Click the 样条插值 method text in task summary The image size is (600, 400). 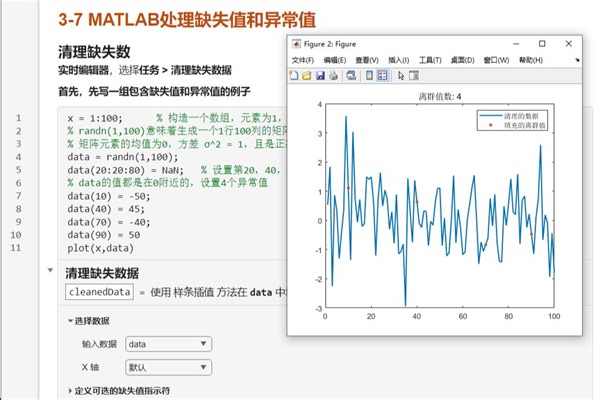[194, 292]
